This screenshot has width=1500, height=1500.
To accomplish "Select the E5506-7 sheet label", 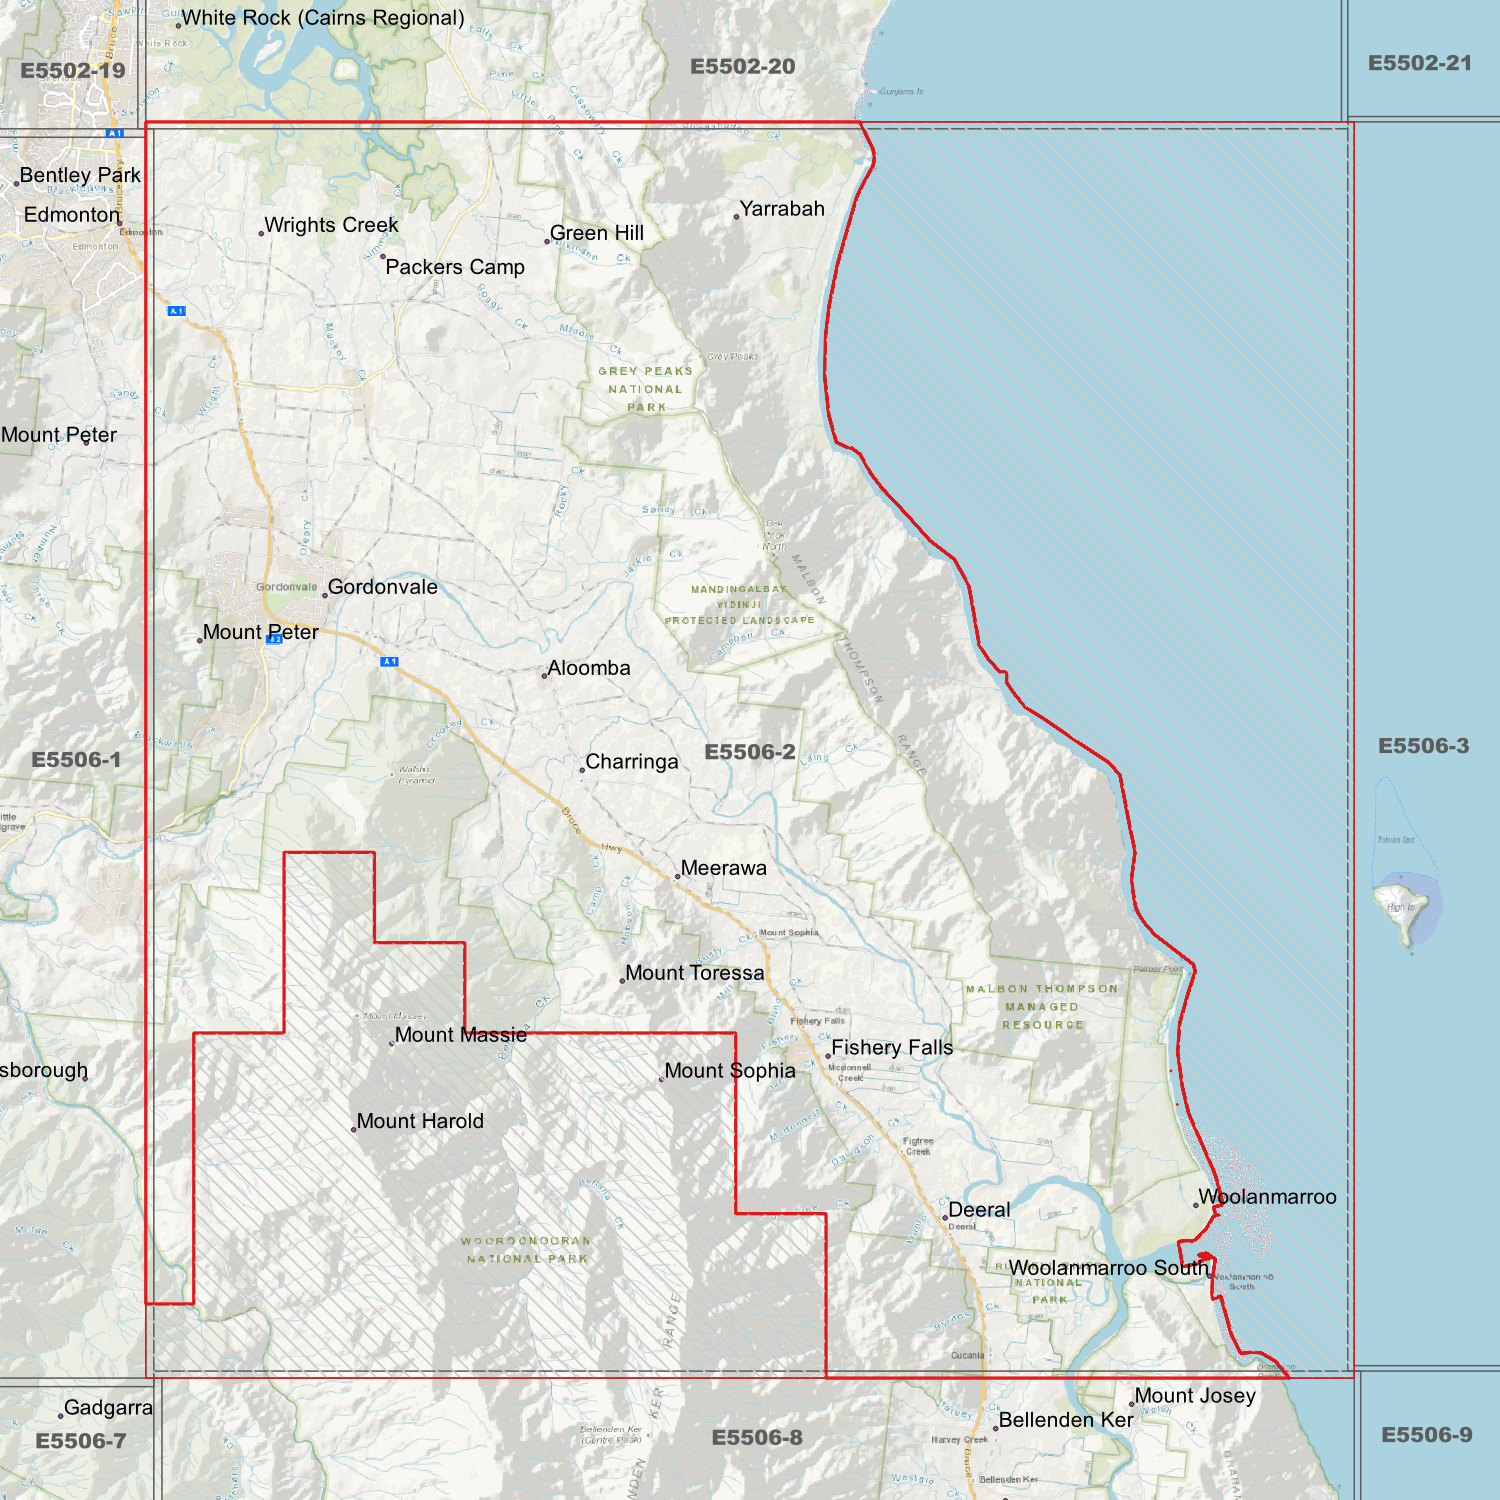I will (81, 1441).
